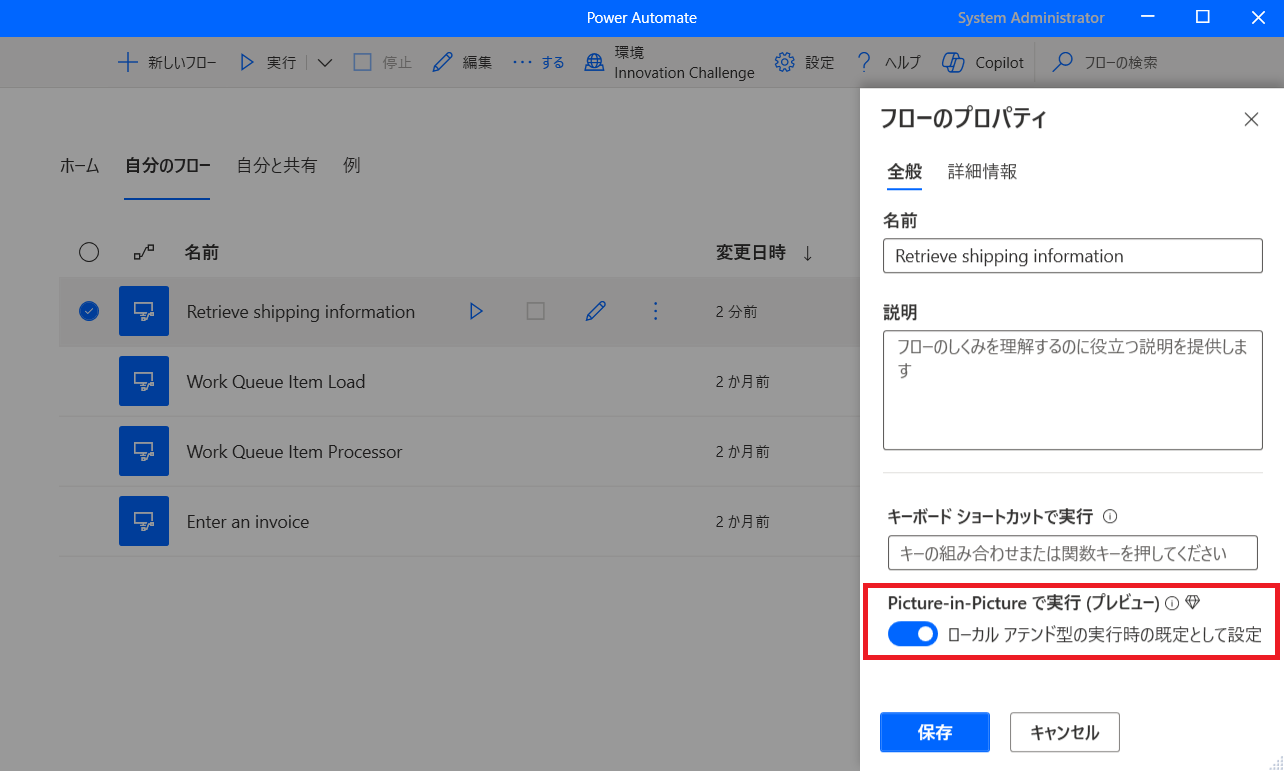Click the Work Queue Item Load flow icon
The height and width of the screenshot is (771, 1284).
click(144, 381)
